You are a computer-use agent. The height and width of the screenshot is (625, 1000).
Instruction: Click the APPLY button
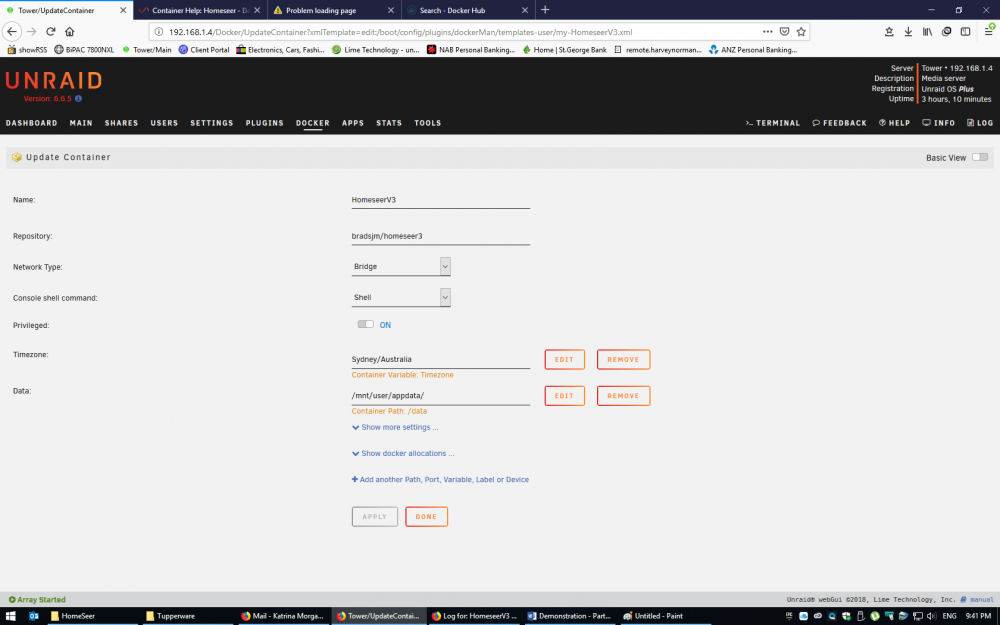[x=374, y=517]
